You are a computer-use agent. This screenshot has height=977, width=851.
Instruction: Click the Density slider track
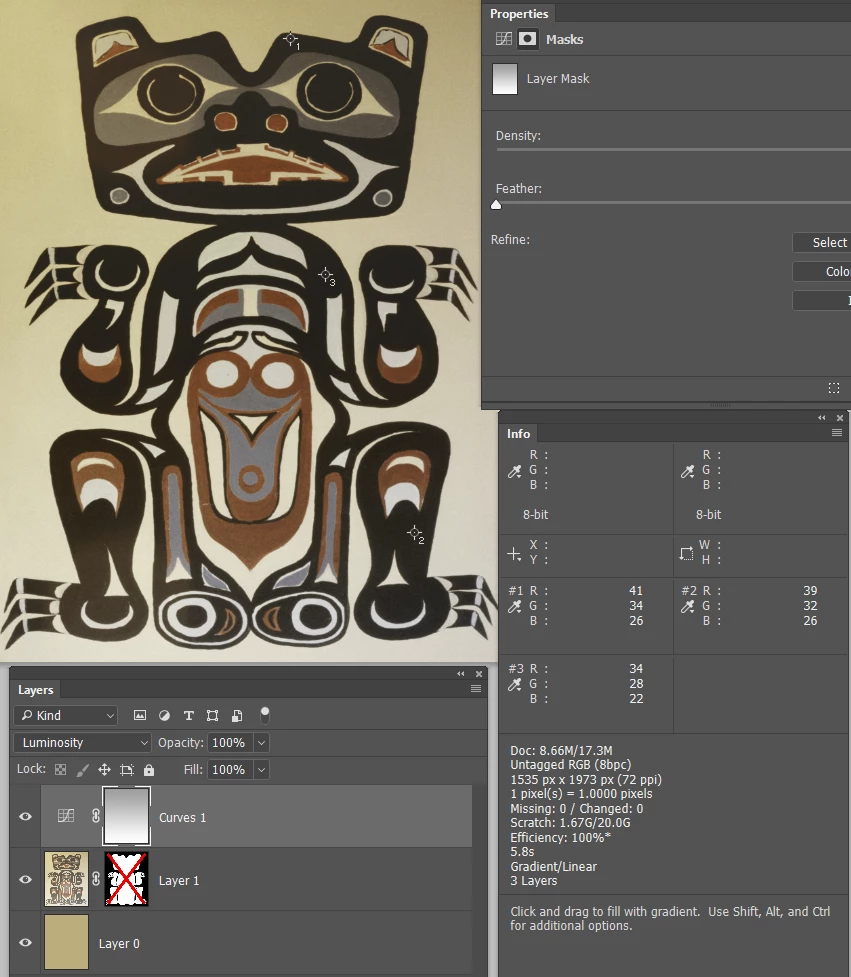coord(673,150)
